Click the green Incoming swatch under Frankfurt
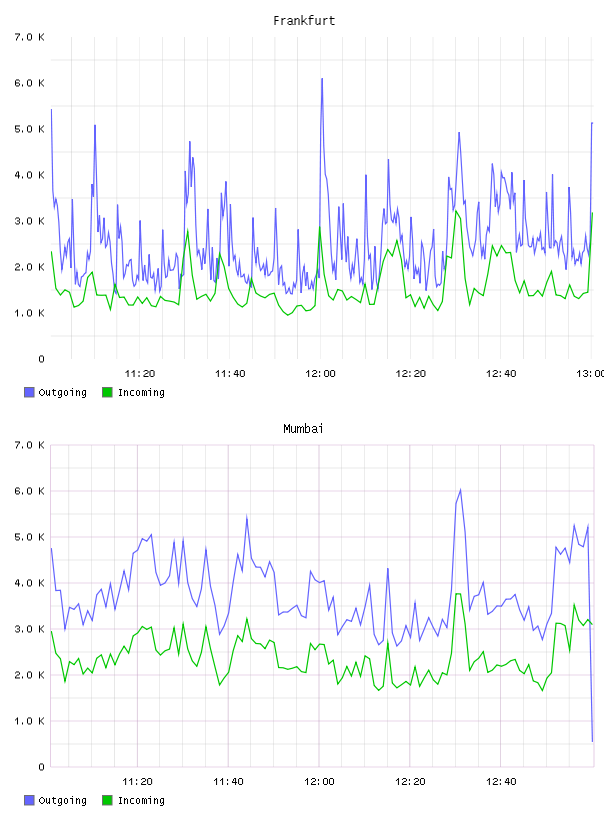This screenshot has height=816, width=608. click(x=107, y=392)
